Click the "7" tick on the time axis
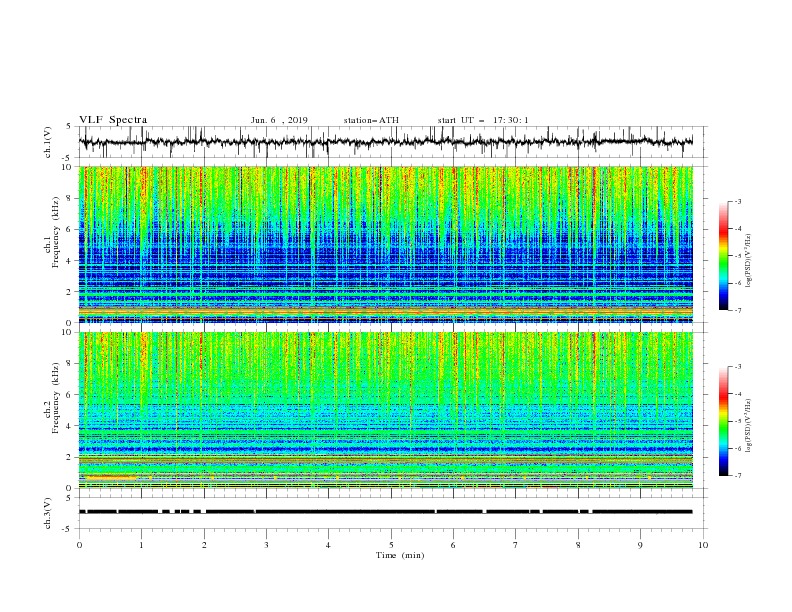 516,545
